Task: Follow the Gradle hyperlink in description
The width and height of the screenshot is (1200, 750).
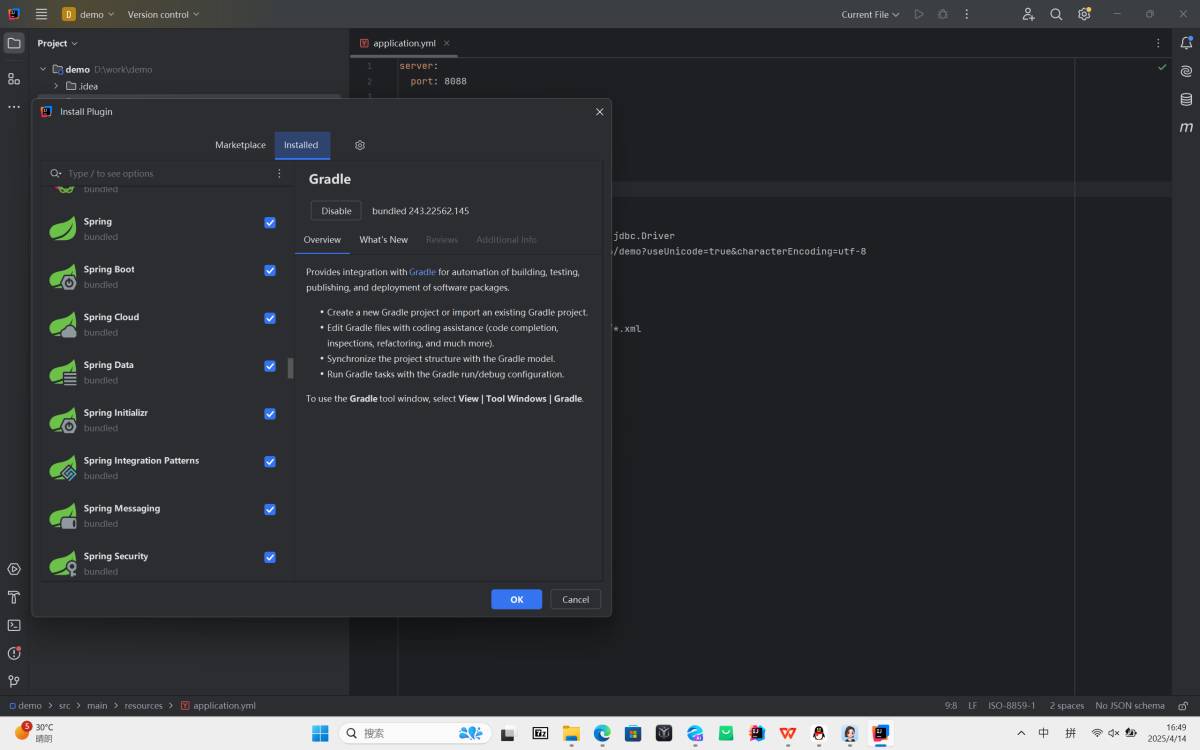Action: [422, 272]
